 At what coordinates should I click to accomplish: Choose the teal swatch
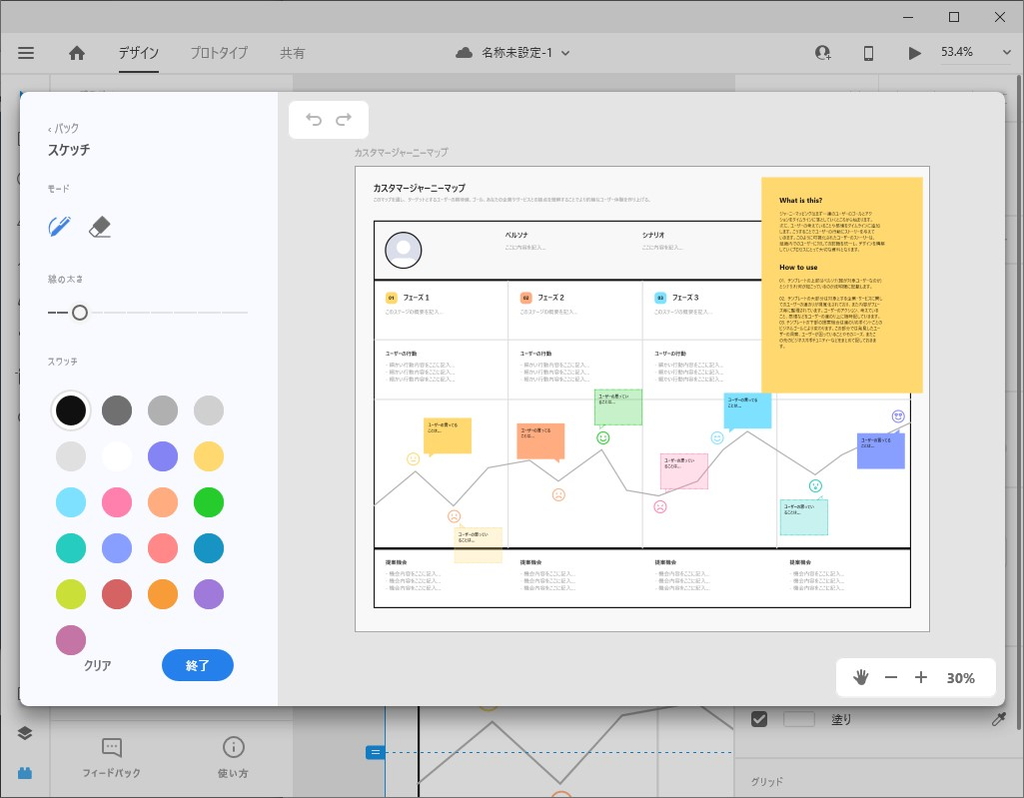(71, 549)
